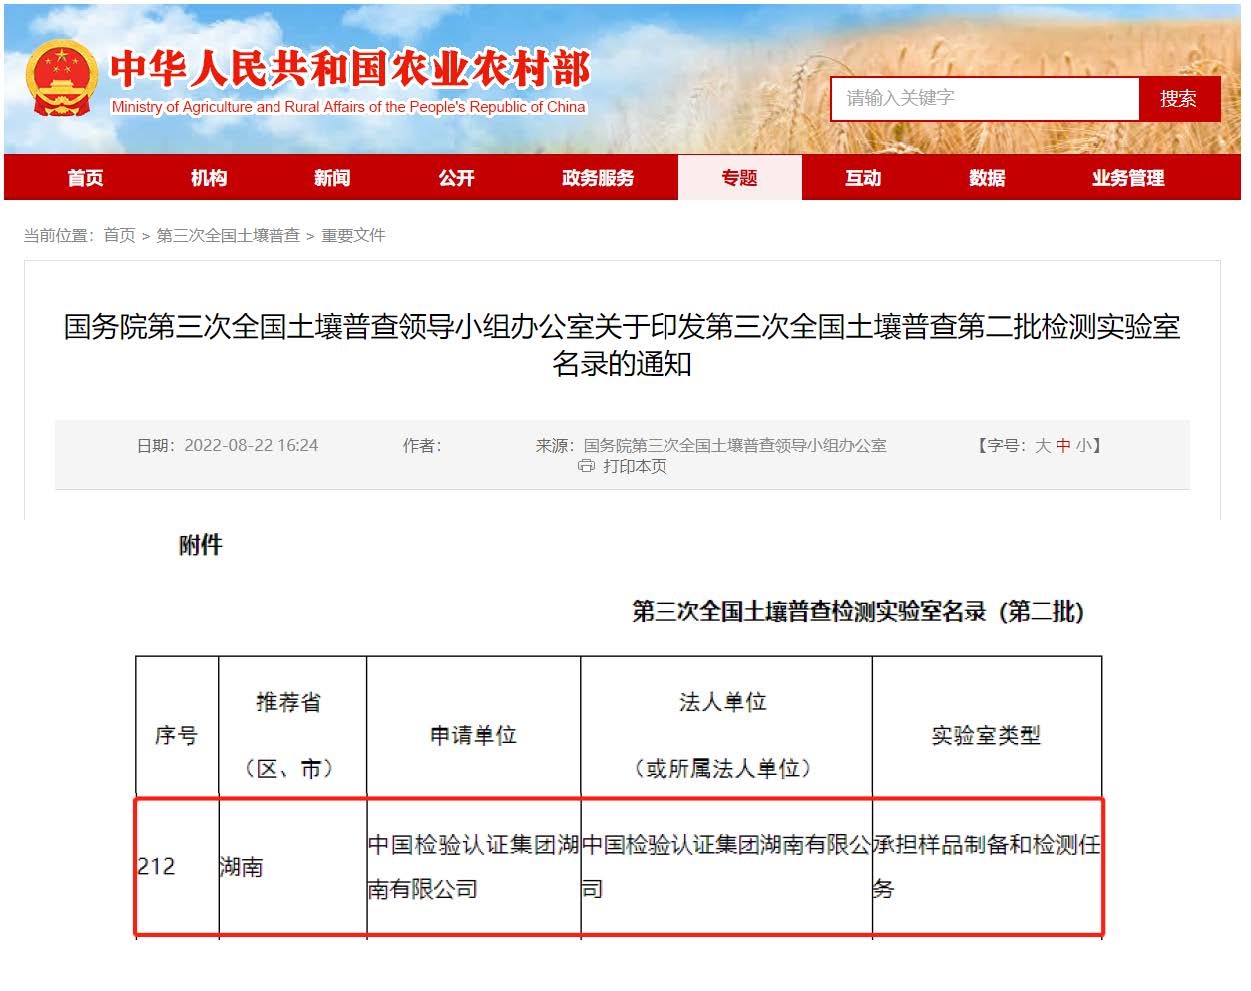Click 打印本页 print link
Image resolution: width=1251 pixels, height=991 pixels.
pyautogui.click(x=635, y=466)
